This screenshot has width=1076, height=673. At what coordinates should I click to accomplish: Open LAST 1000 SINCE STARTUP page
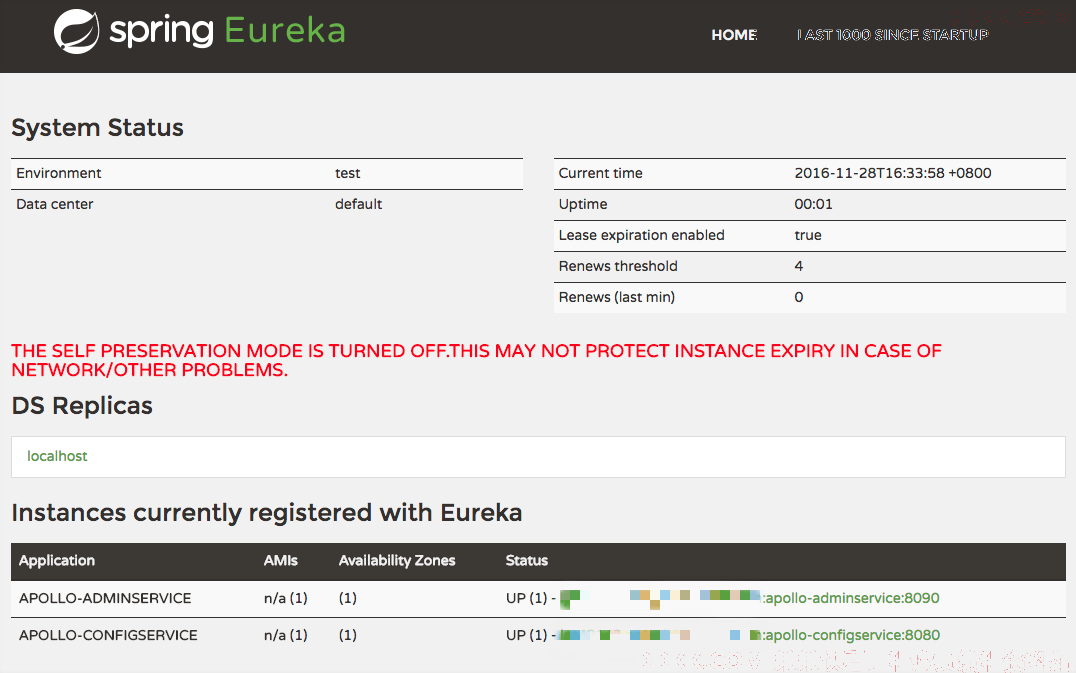[893, 35]
